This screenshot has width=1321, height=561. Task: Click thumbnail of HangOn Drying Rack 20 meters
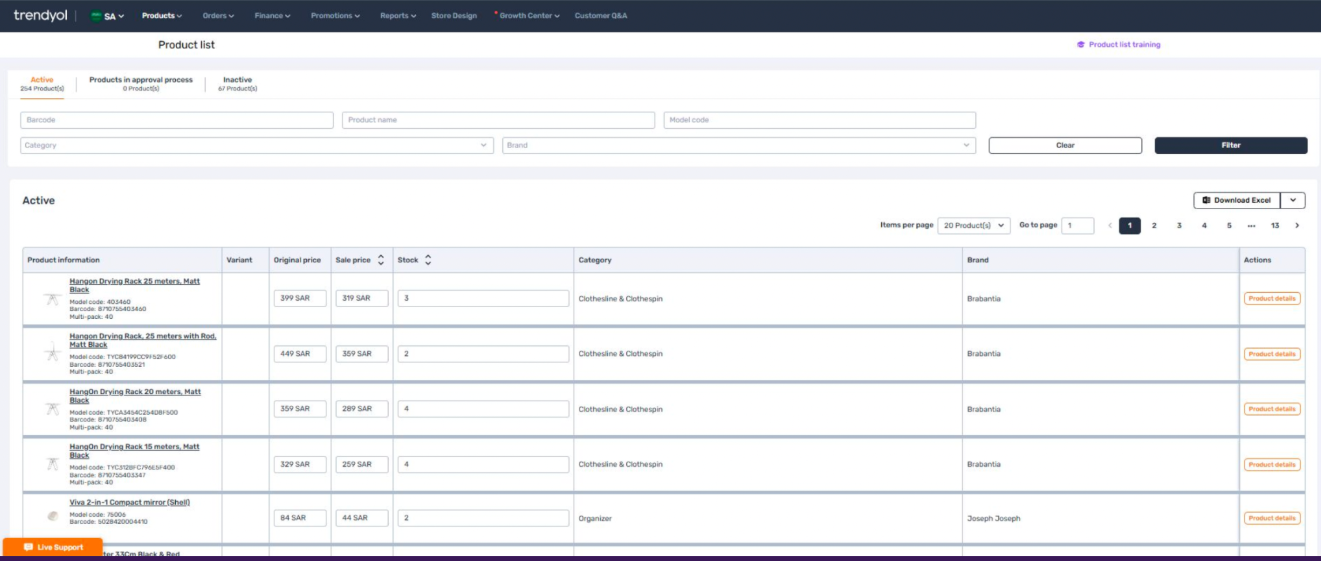[x=52, y=409]
